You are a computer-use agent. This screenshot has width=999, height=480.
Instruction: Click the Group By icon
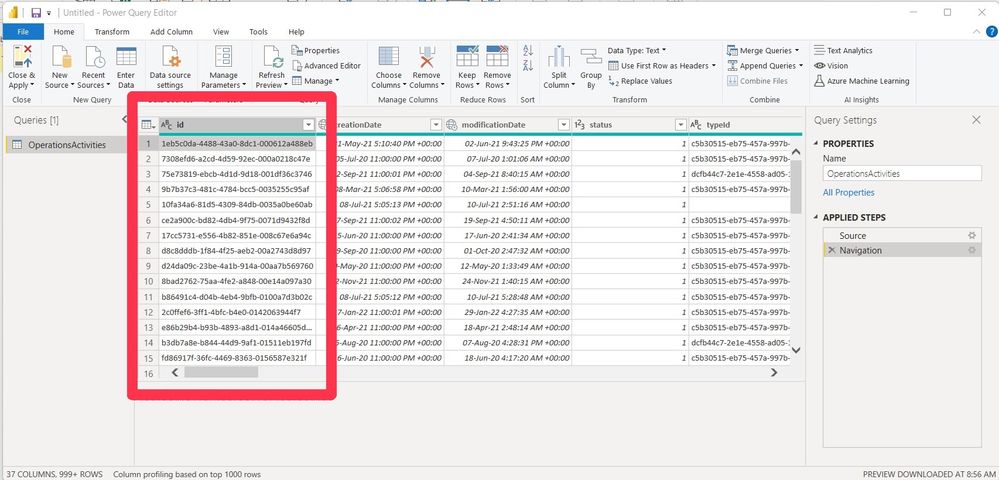tap(591, 57)
